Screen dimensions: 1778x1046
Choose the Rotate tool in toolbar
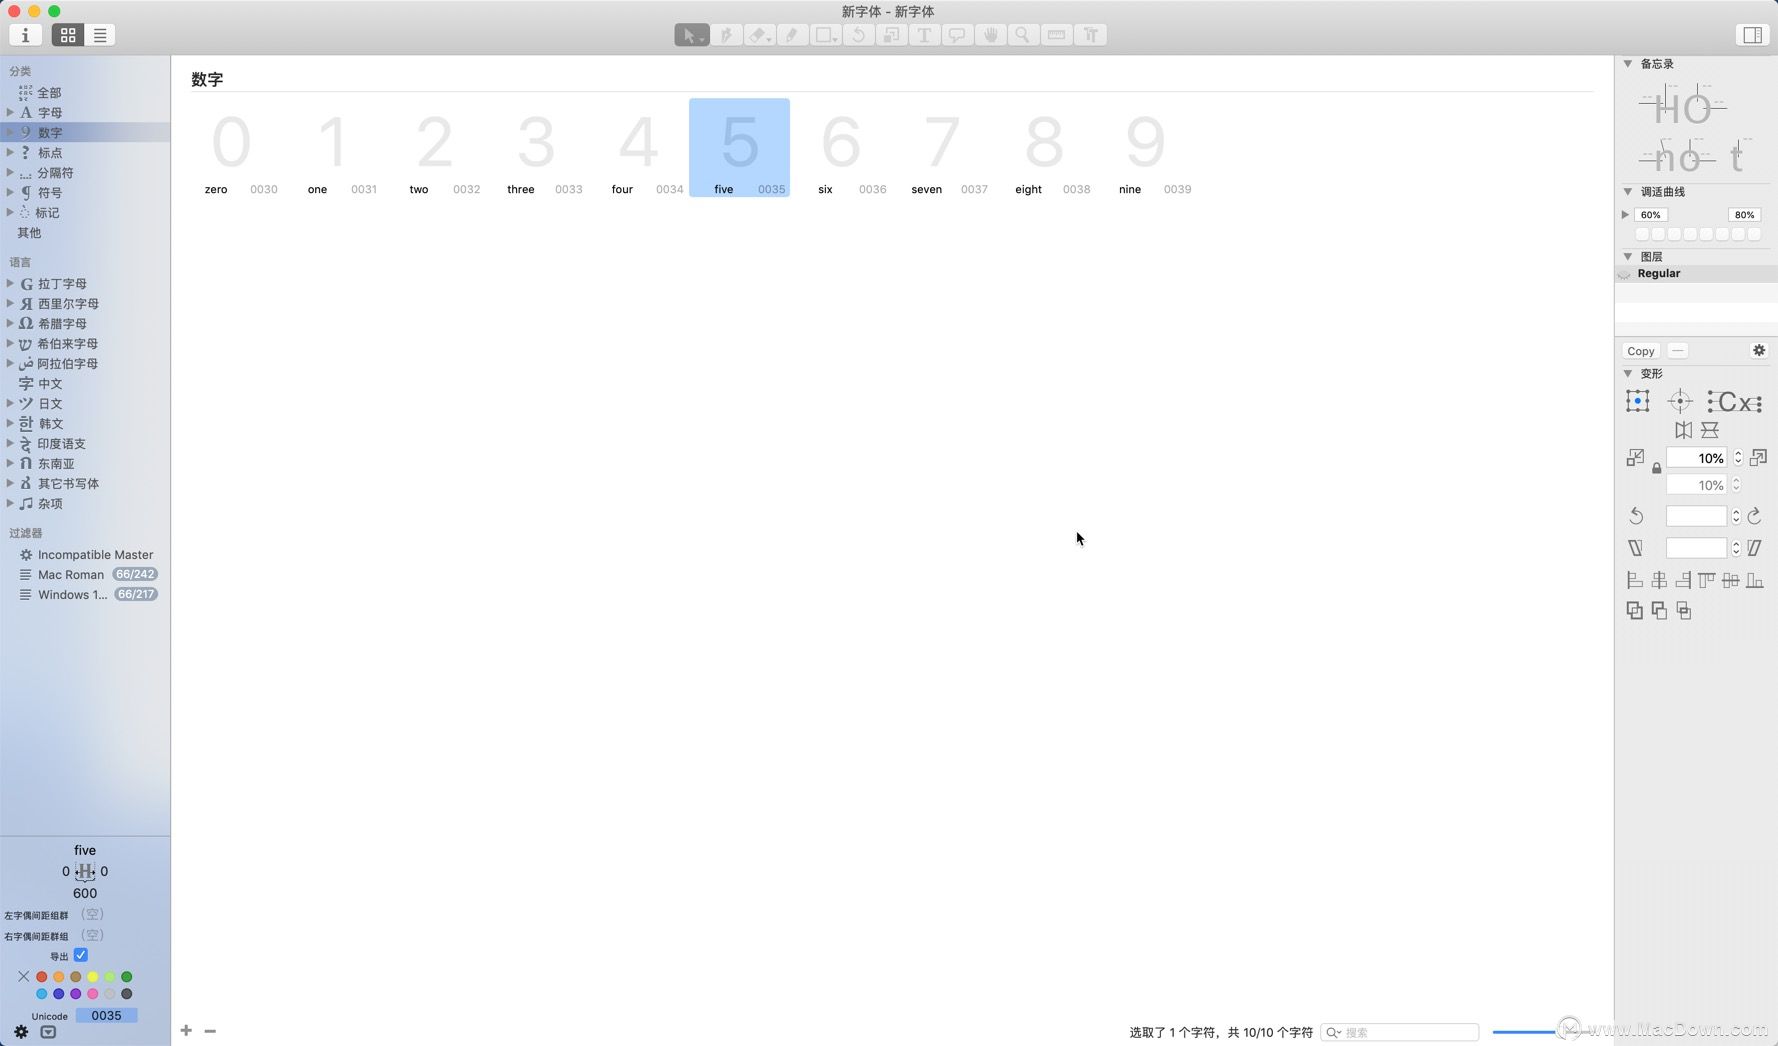[858, 35]
